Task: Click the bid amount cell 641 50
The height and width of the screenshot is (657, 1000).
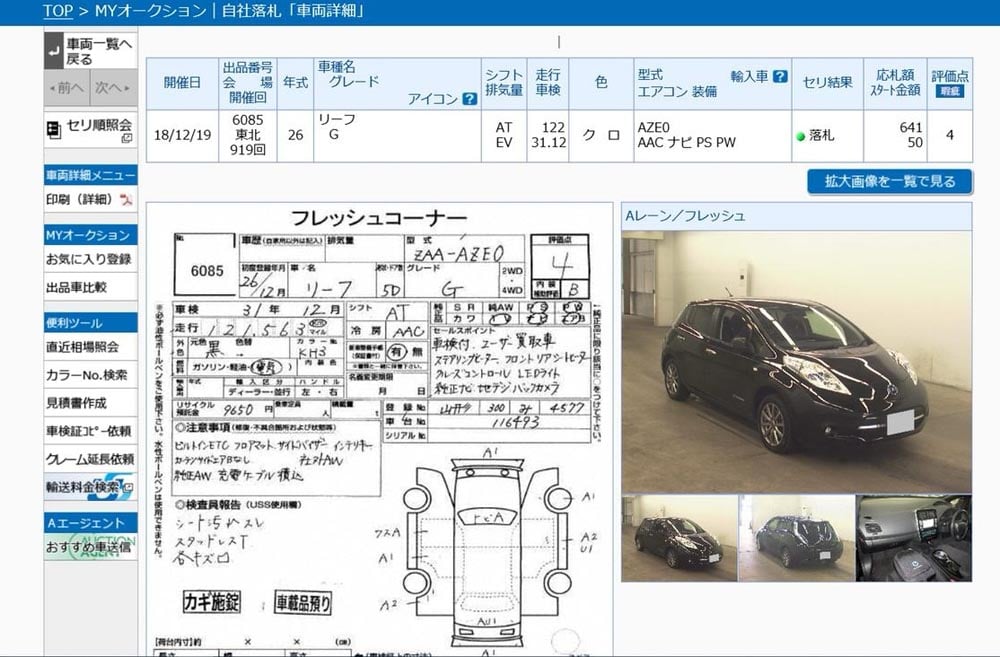Action: 895,136
